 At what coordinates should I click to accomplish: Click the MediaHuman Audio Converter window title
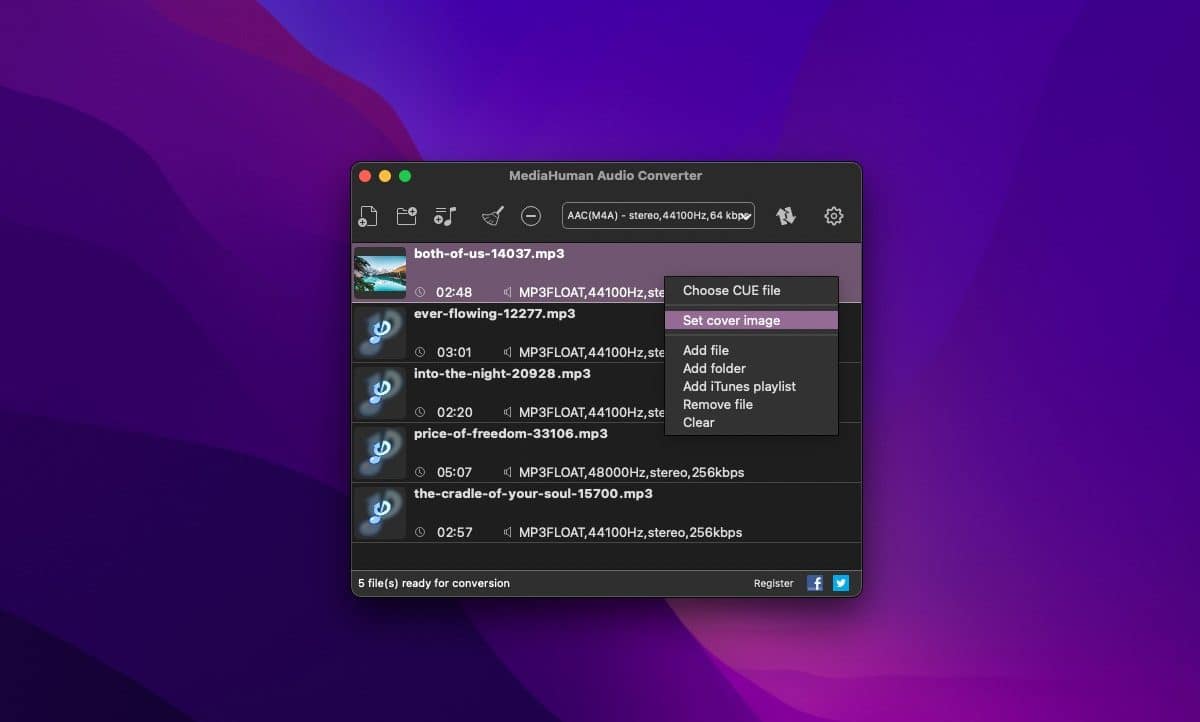point(605,175)
